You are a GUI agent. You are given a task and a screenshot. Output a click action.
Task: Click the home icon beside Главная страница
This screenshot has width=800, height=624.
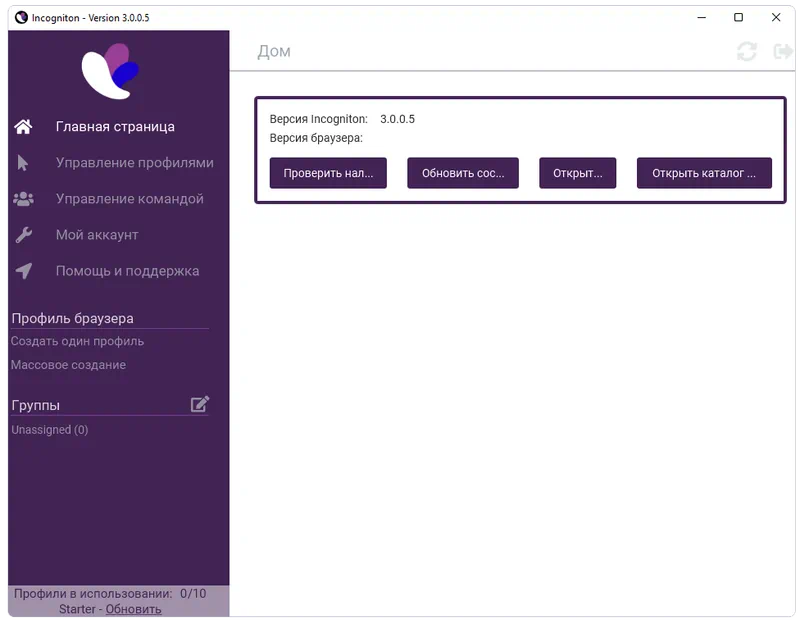tap(23, 127)
